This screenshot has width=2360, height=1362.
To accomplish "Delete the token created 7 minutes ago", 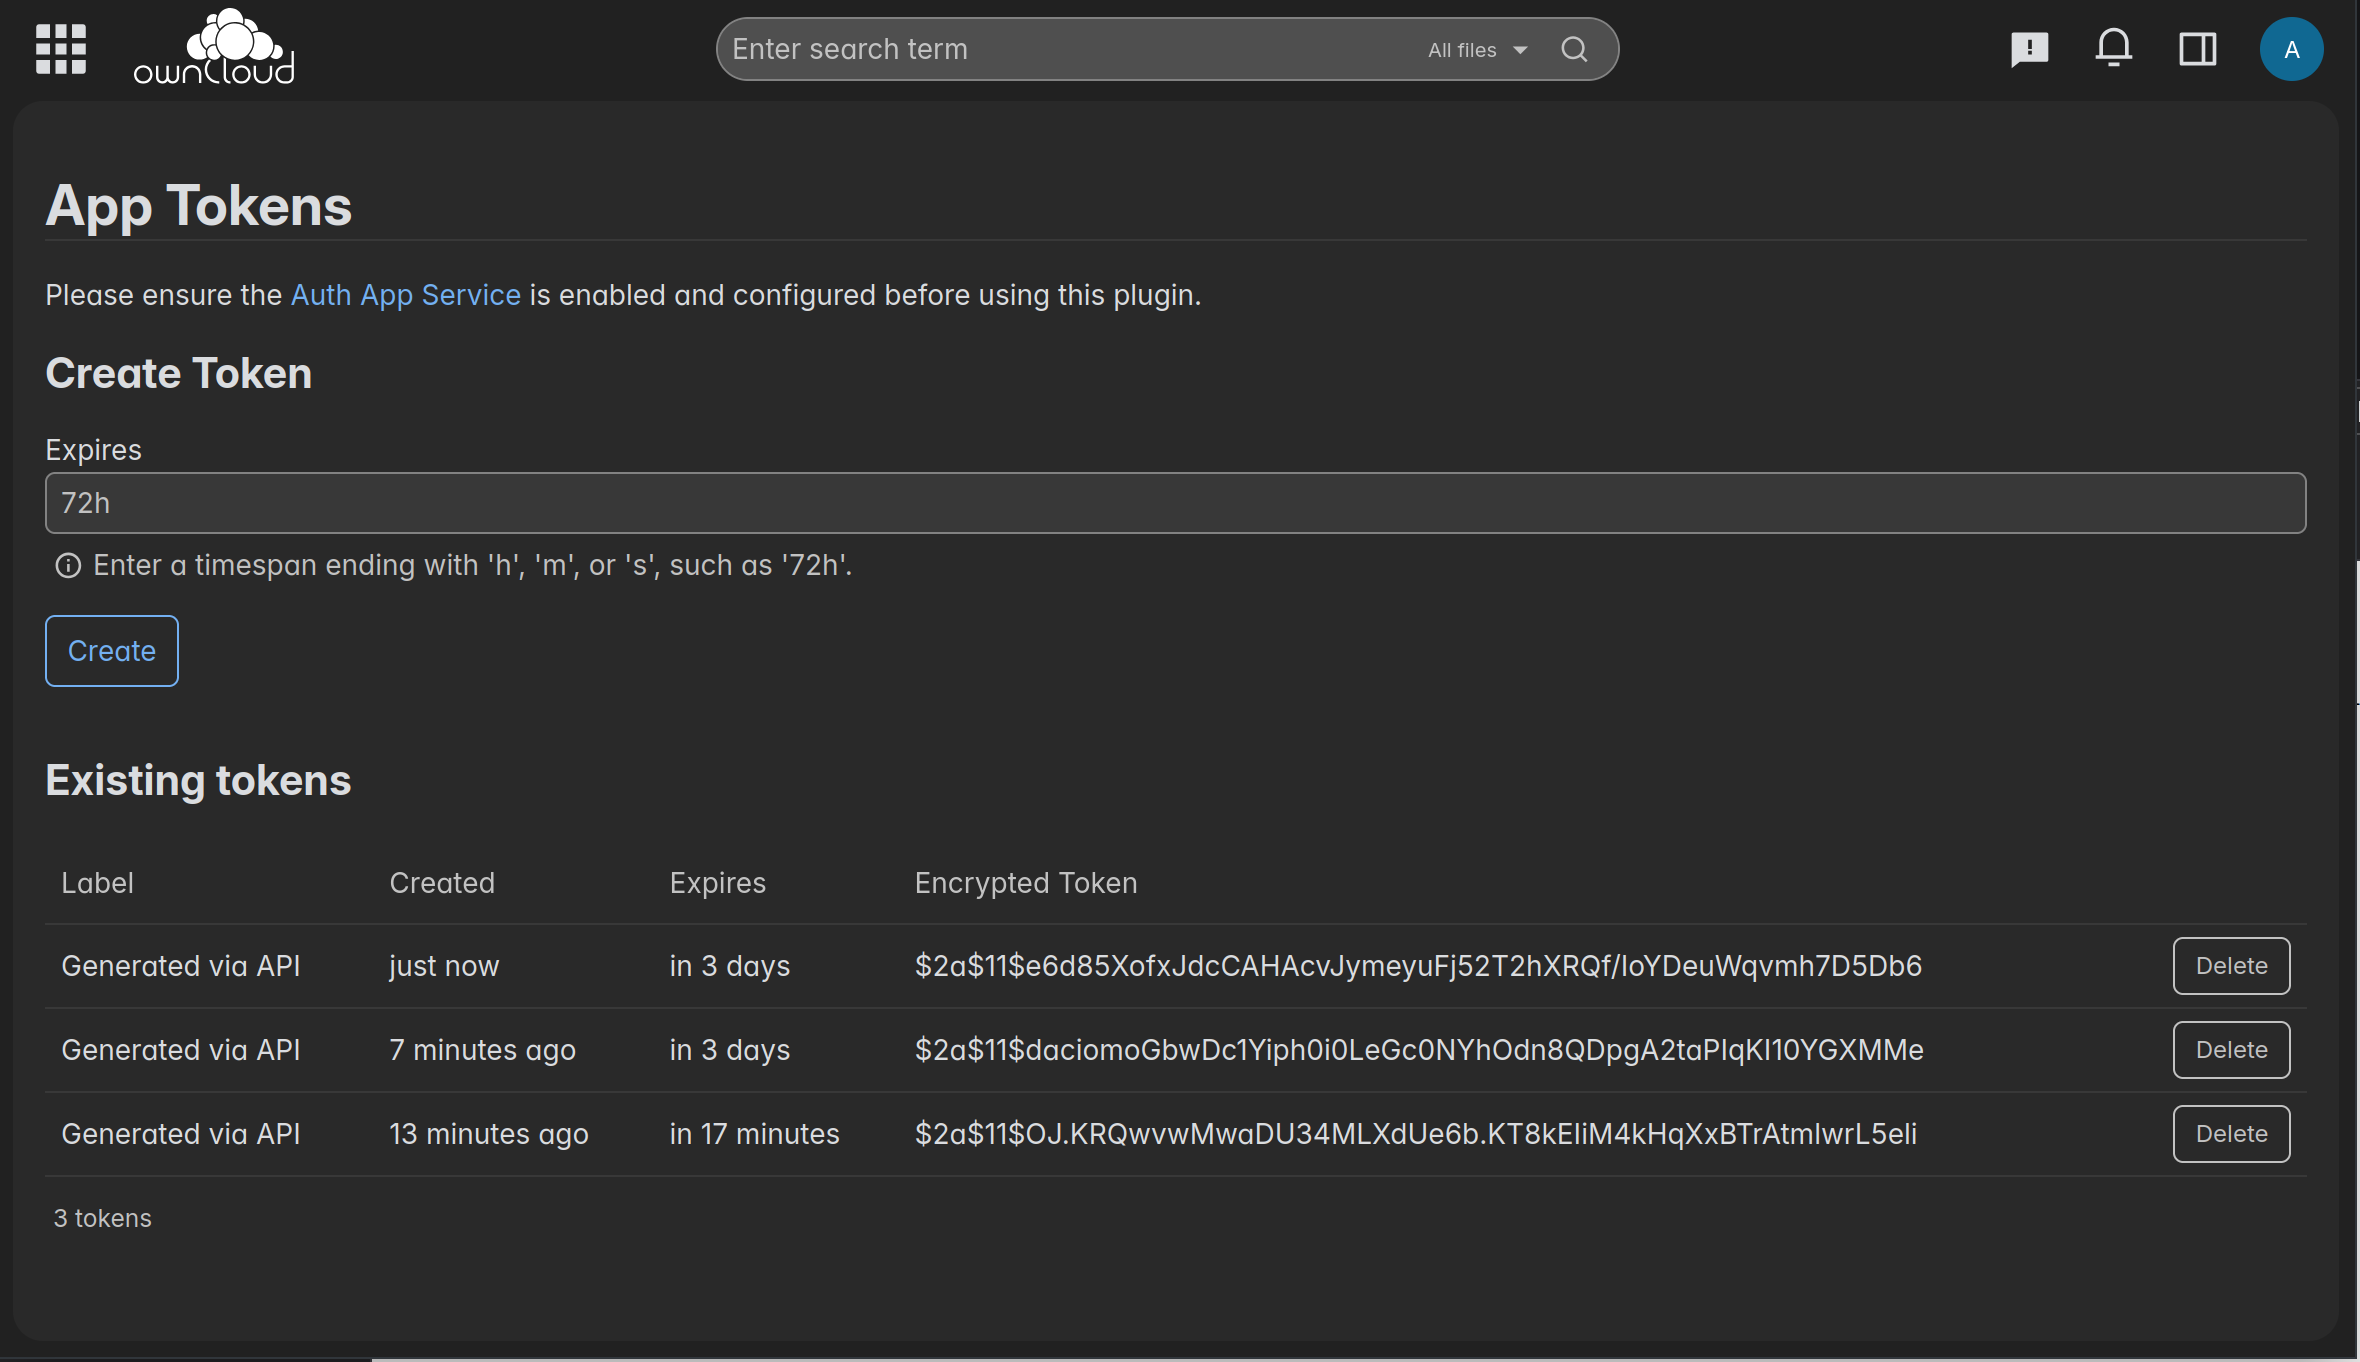I will tap(2230, 1050).
